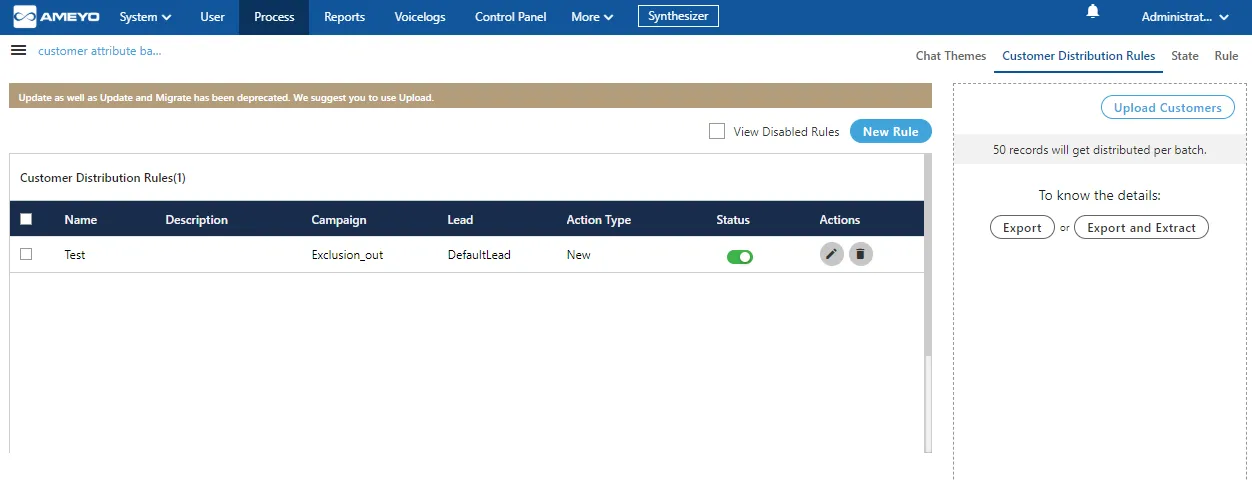Open the Control Panel menu
1252x480 pixels.
(x=511, y=17)
